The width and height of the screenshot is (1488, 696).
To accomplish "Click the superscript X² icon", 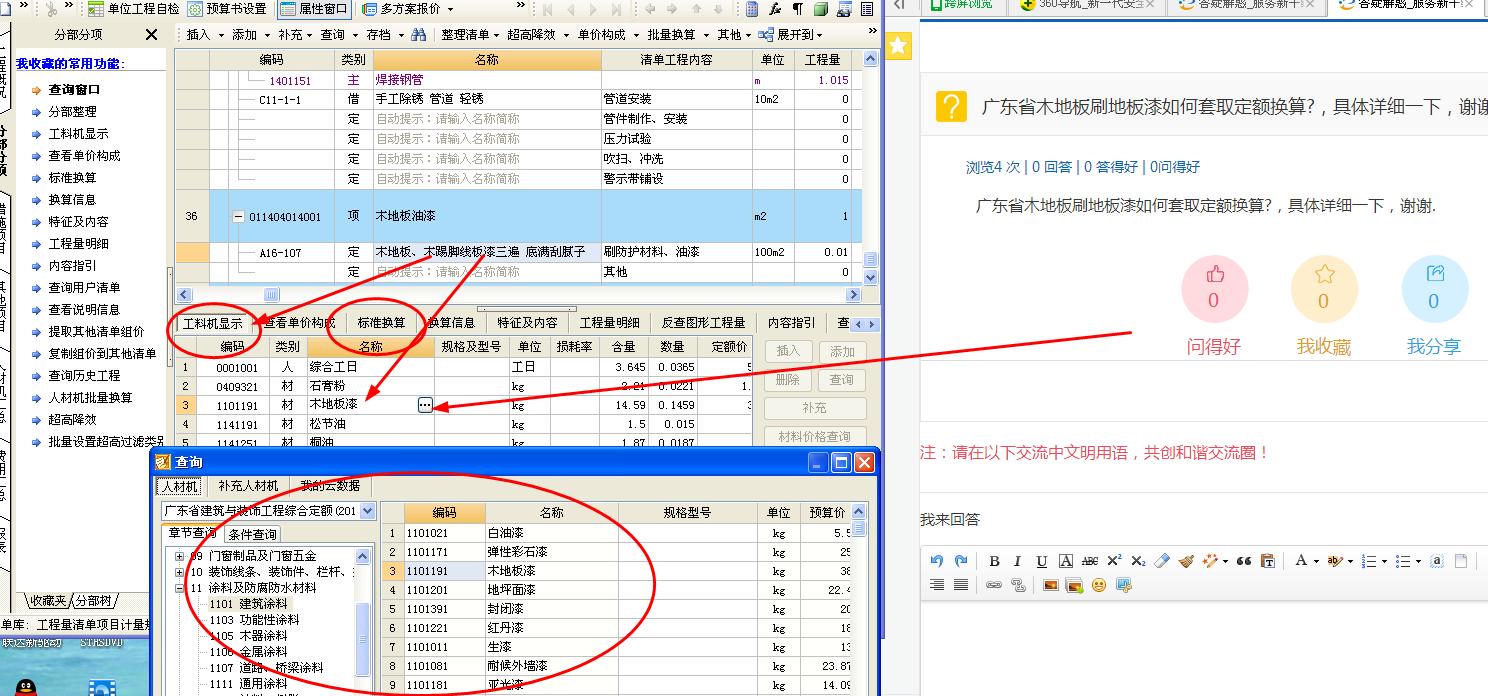I will [1114, 561].
